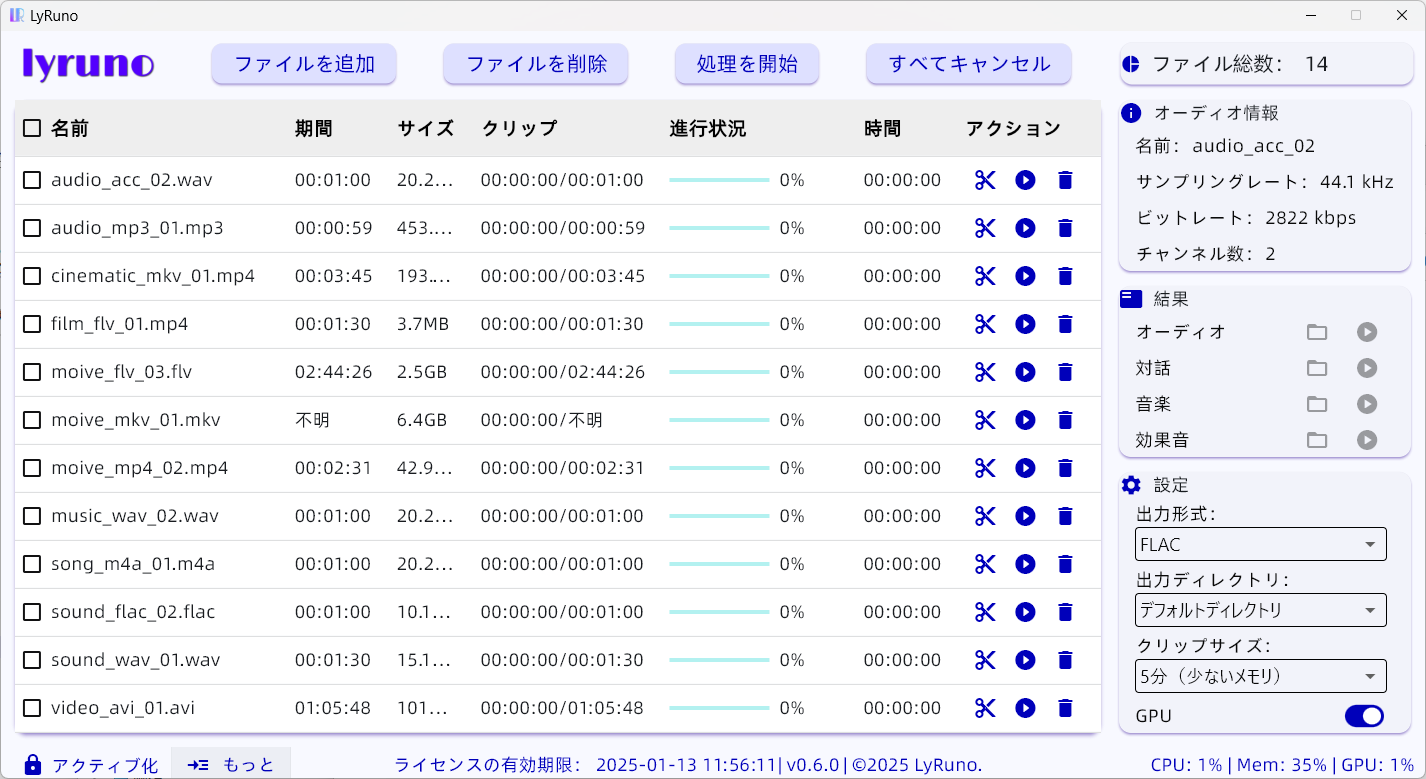
Task: Open the 出力形式 dropdown showing FLAC
Action: (x=1260, y=544)
